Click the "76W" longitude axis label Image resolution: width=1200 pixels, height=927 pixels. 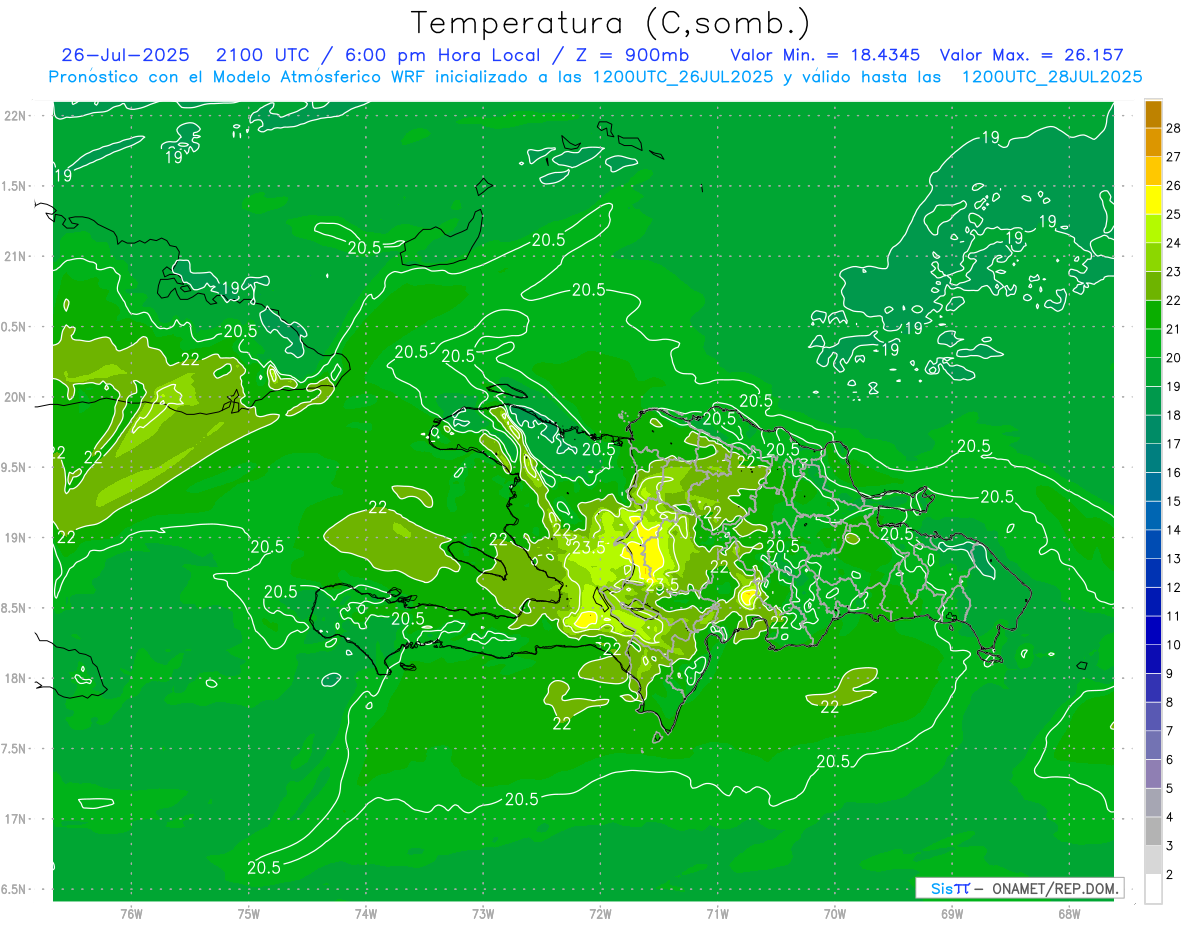(x=131, y=914)
